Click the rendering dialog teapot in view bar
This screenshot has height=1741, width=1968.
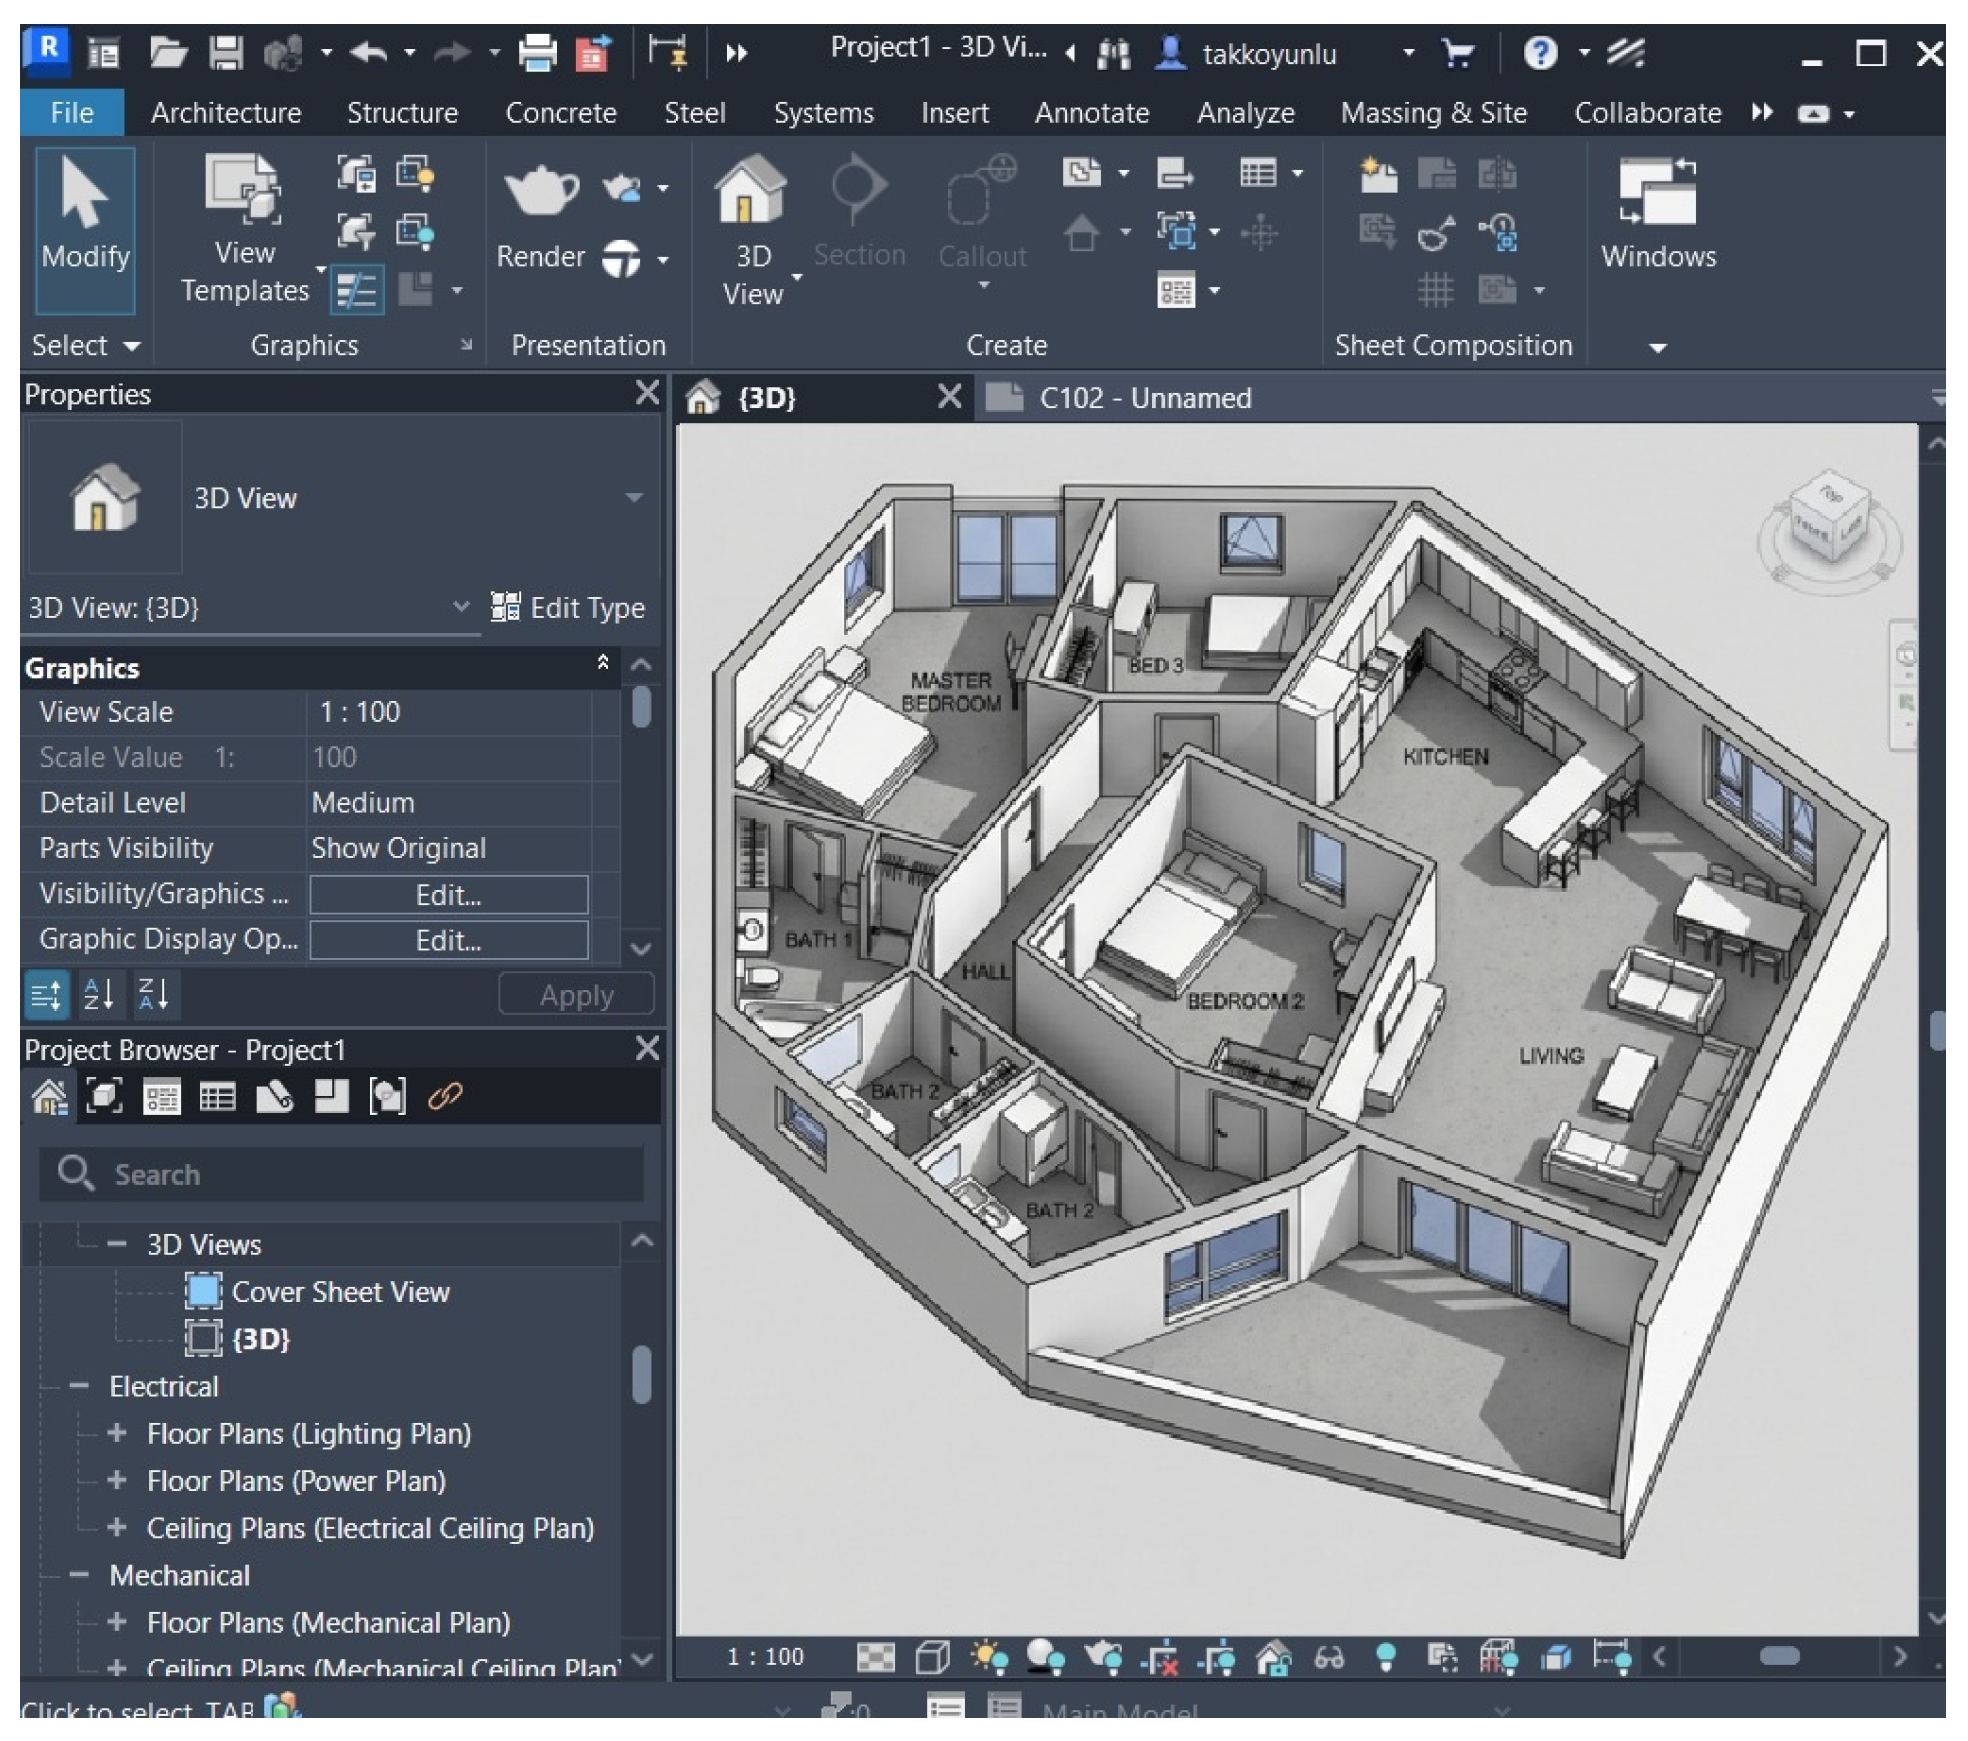pos(1104,1657)
